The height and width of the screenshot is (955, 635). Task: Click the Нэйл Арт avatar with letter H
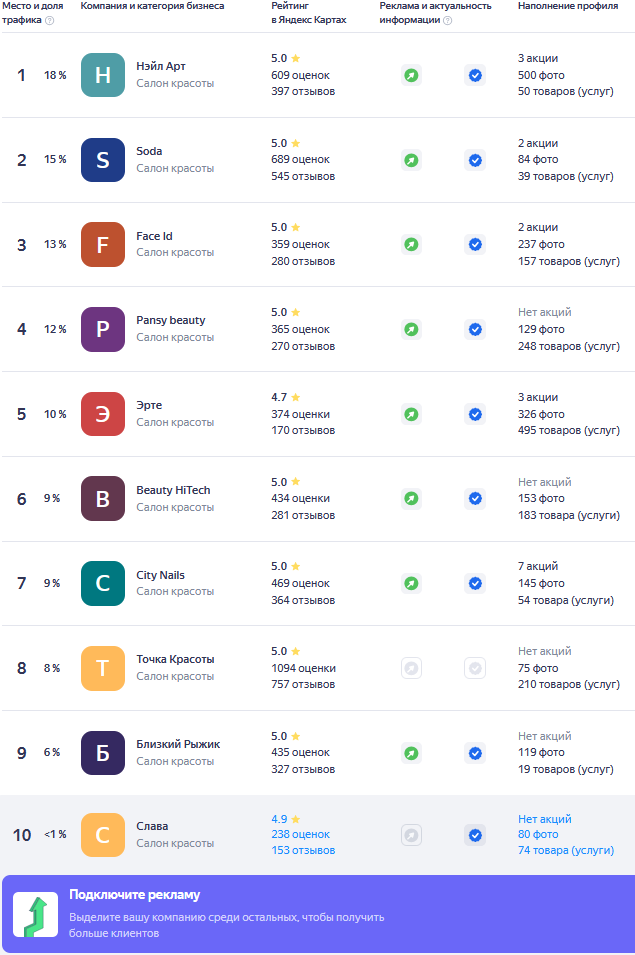(x=102, y=75)
